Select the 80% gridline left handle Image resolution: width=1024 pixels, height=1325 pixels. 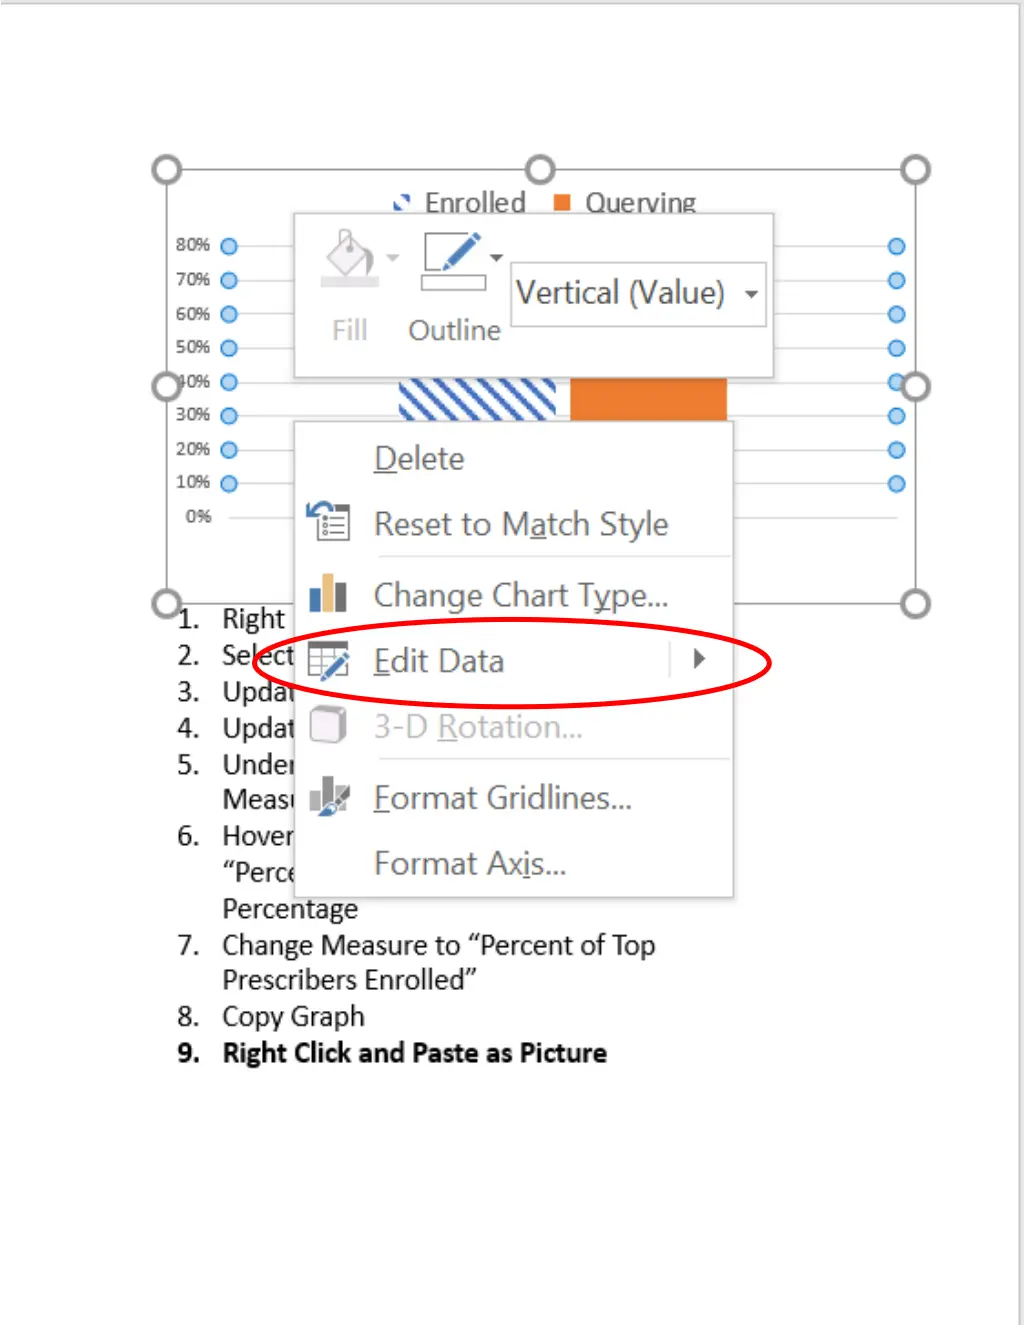pos(229,246)
